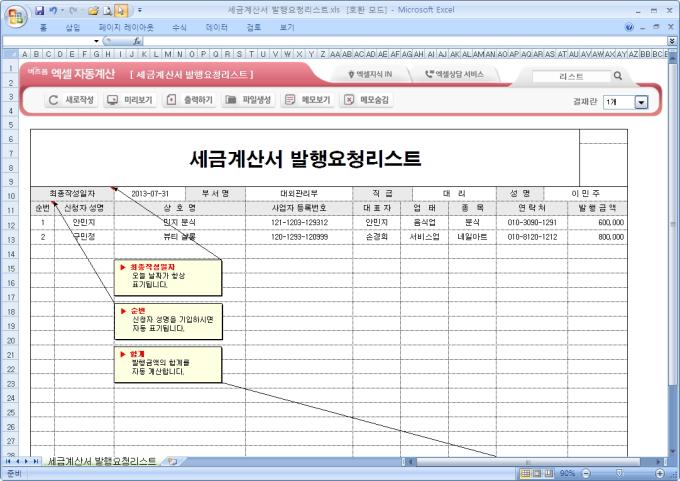Select the phone cell 010-3090-1291
This screenshot has width=680, height=481.
click(x=532, y=223)
